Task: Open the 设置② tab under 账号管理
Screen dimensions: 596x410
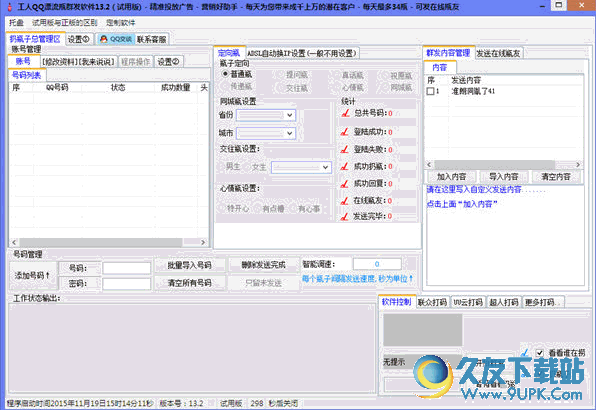Action: pyautogui.click(x=168, y=62)
